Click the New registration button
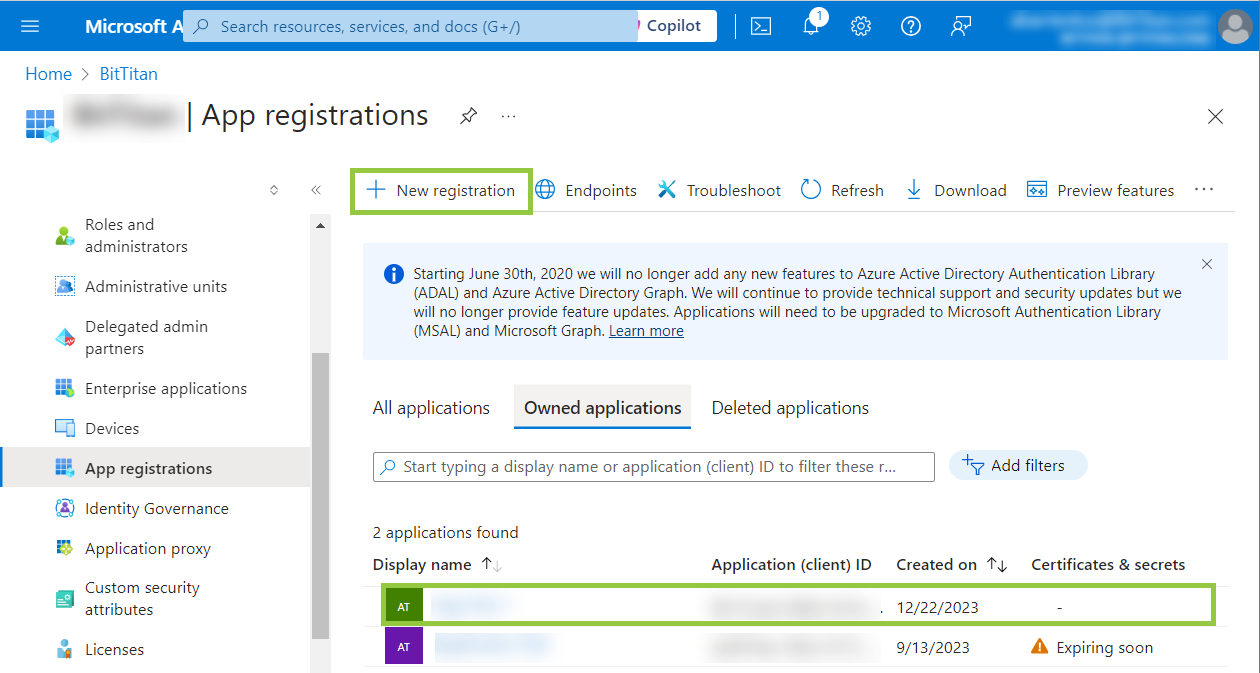Image resolution: width=1260 pixels, height=673 pixels. [x=441, y=190]
